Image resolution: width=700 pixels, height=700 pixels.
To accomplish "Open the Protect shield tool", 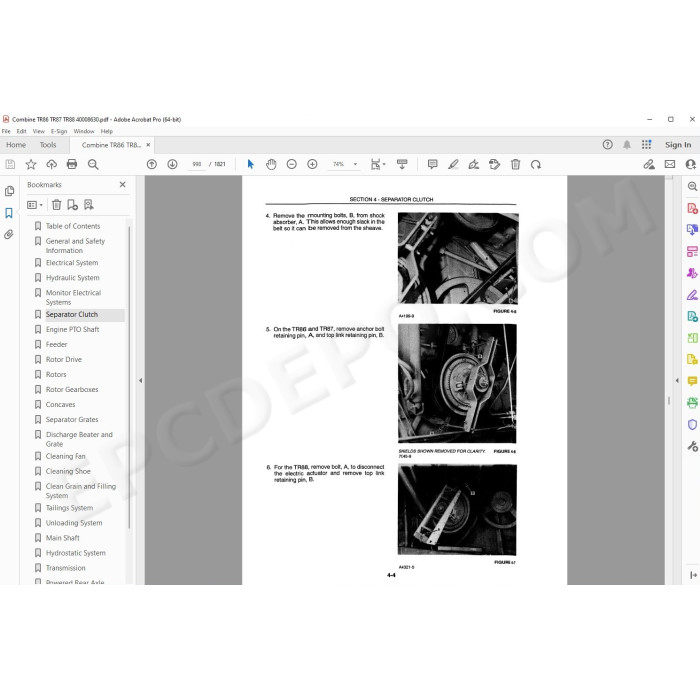I will pos(692,424).
